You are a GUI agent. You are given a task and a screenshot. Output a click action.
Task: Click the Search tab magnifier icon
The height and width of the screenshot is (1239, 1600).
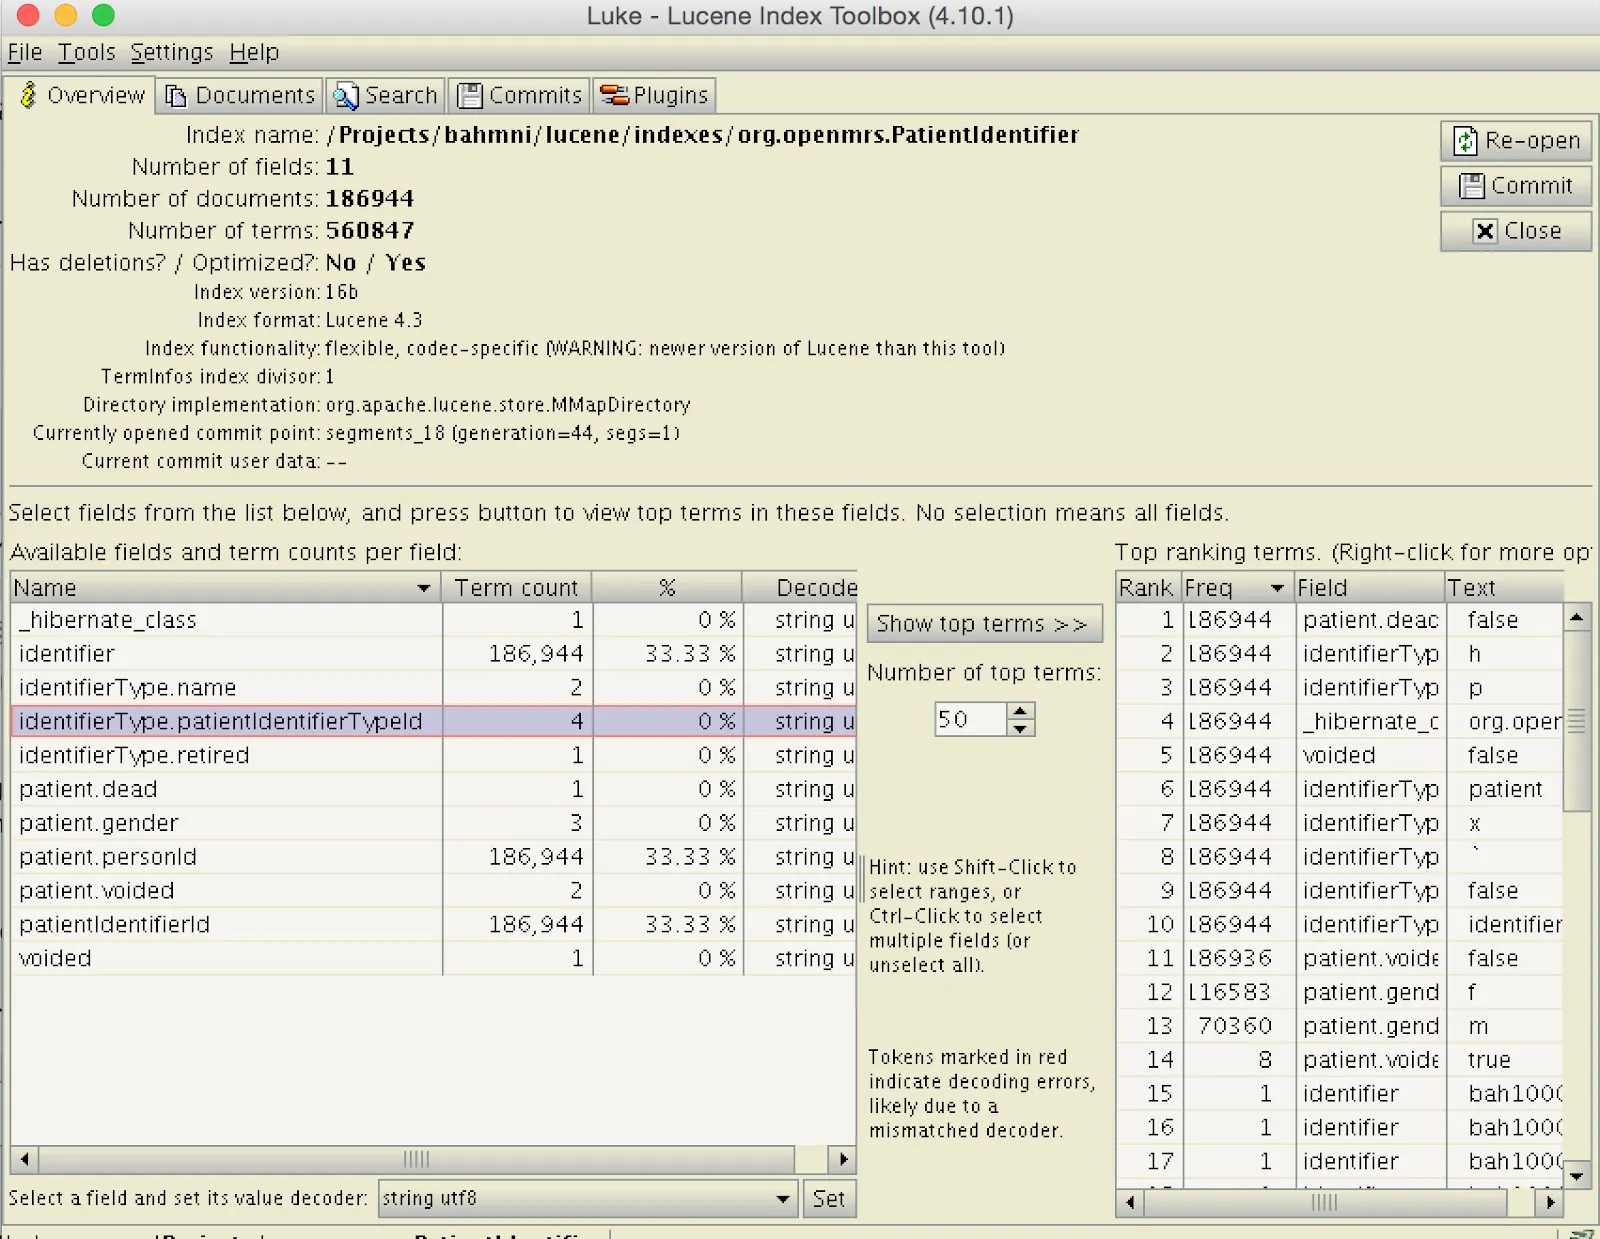346,96
